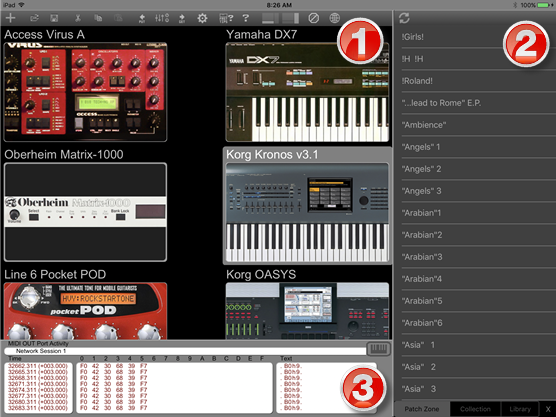Open settings via the gear icon
556x417 pixels.
click(202, 18)
